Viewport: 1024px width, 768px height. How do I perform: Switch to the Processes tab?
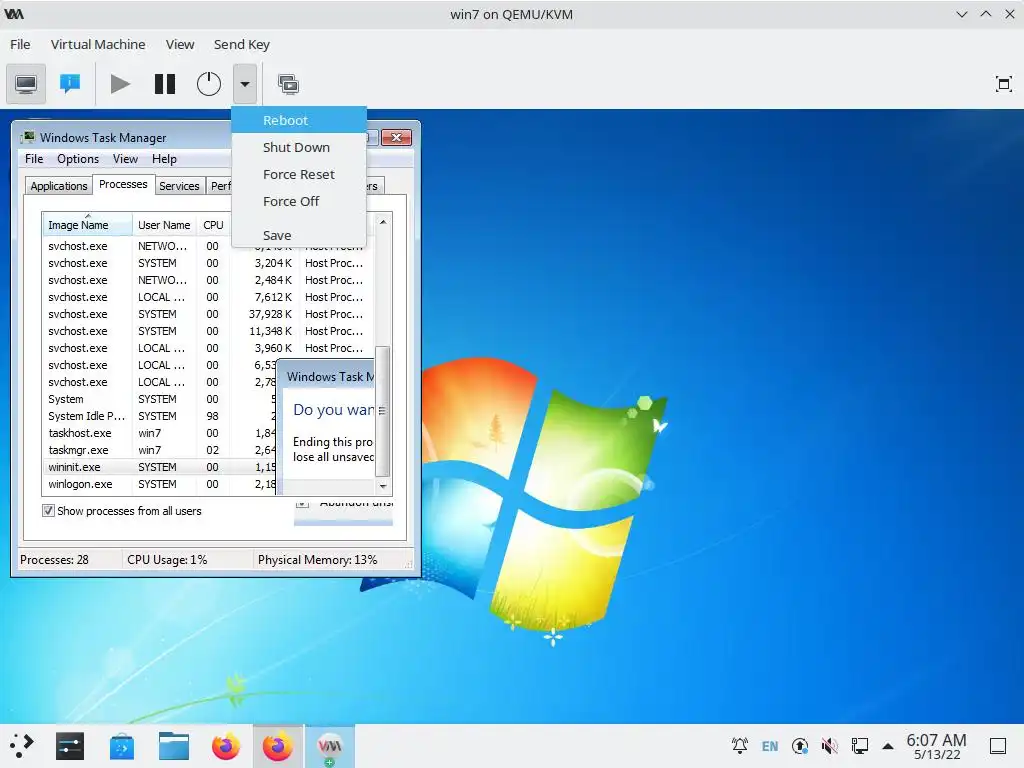(x=123, y=184)
